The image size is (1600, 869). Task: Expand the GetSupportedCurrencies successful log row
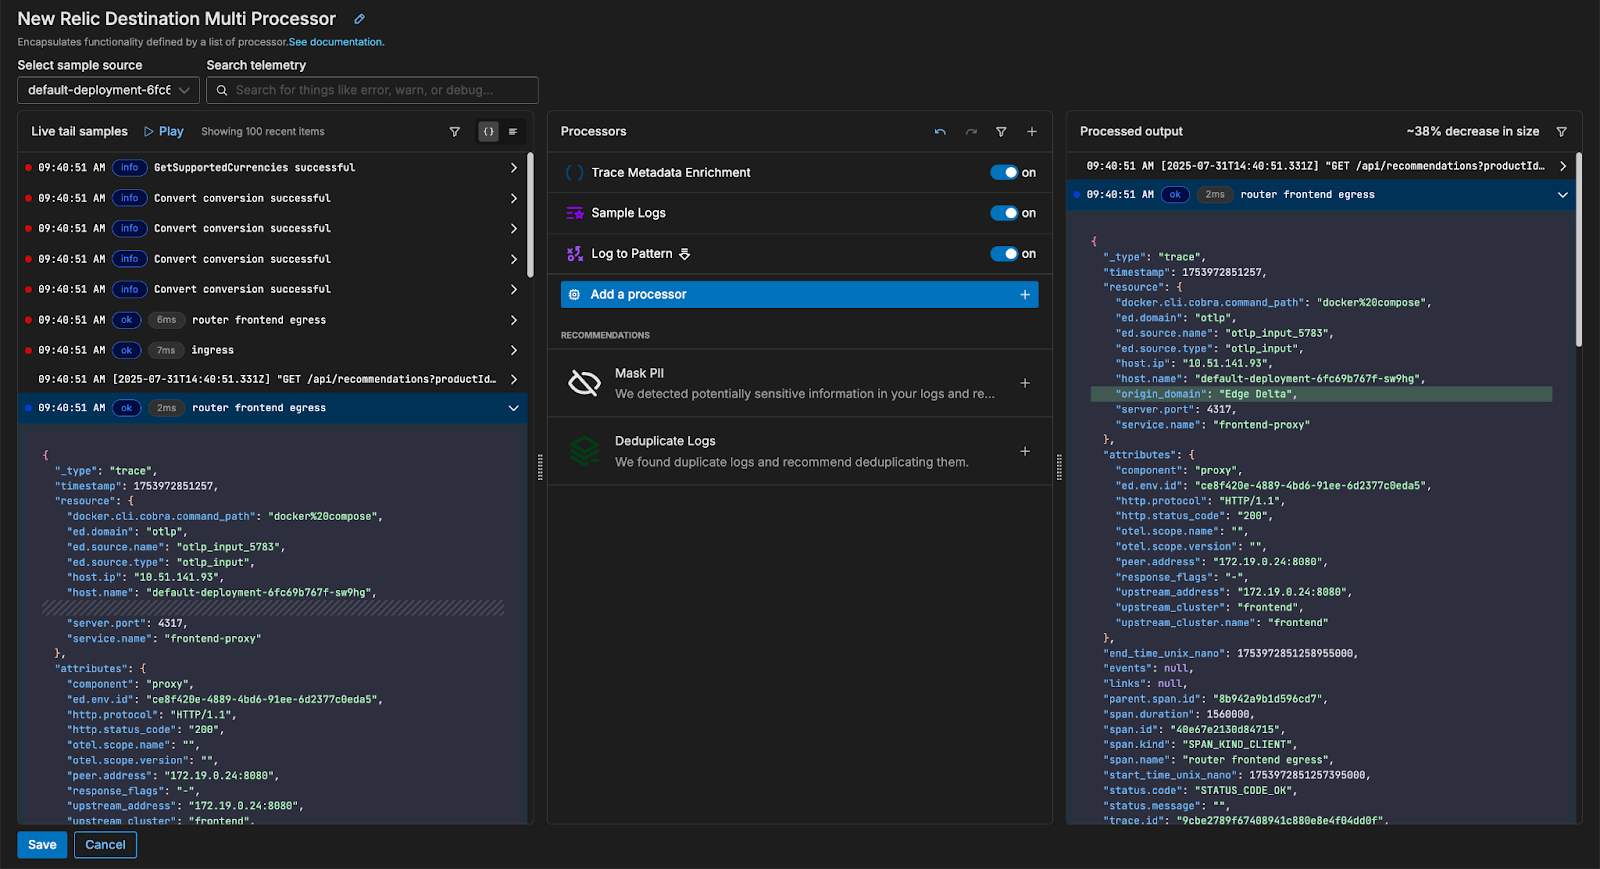[x=514, y=168]
